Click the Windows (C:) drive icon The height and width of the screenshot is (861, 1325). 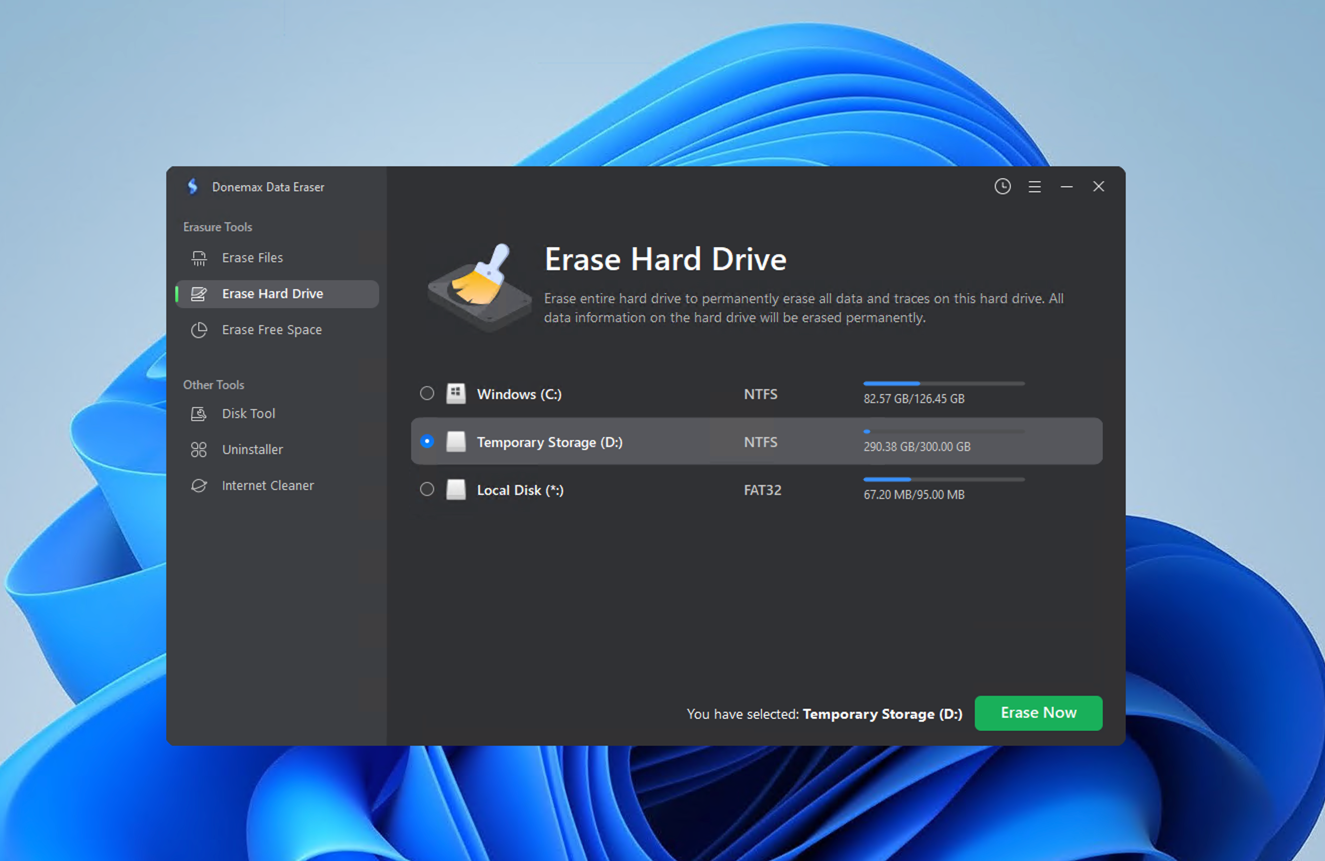[456, 393]
